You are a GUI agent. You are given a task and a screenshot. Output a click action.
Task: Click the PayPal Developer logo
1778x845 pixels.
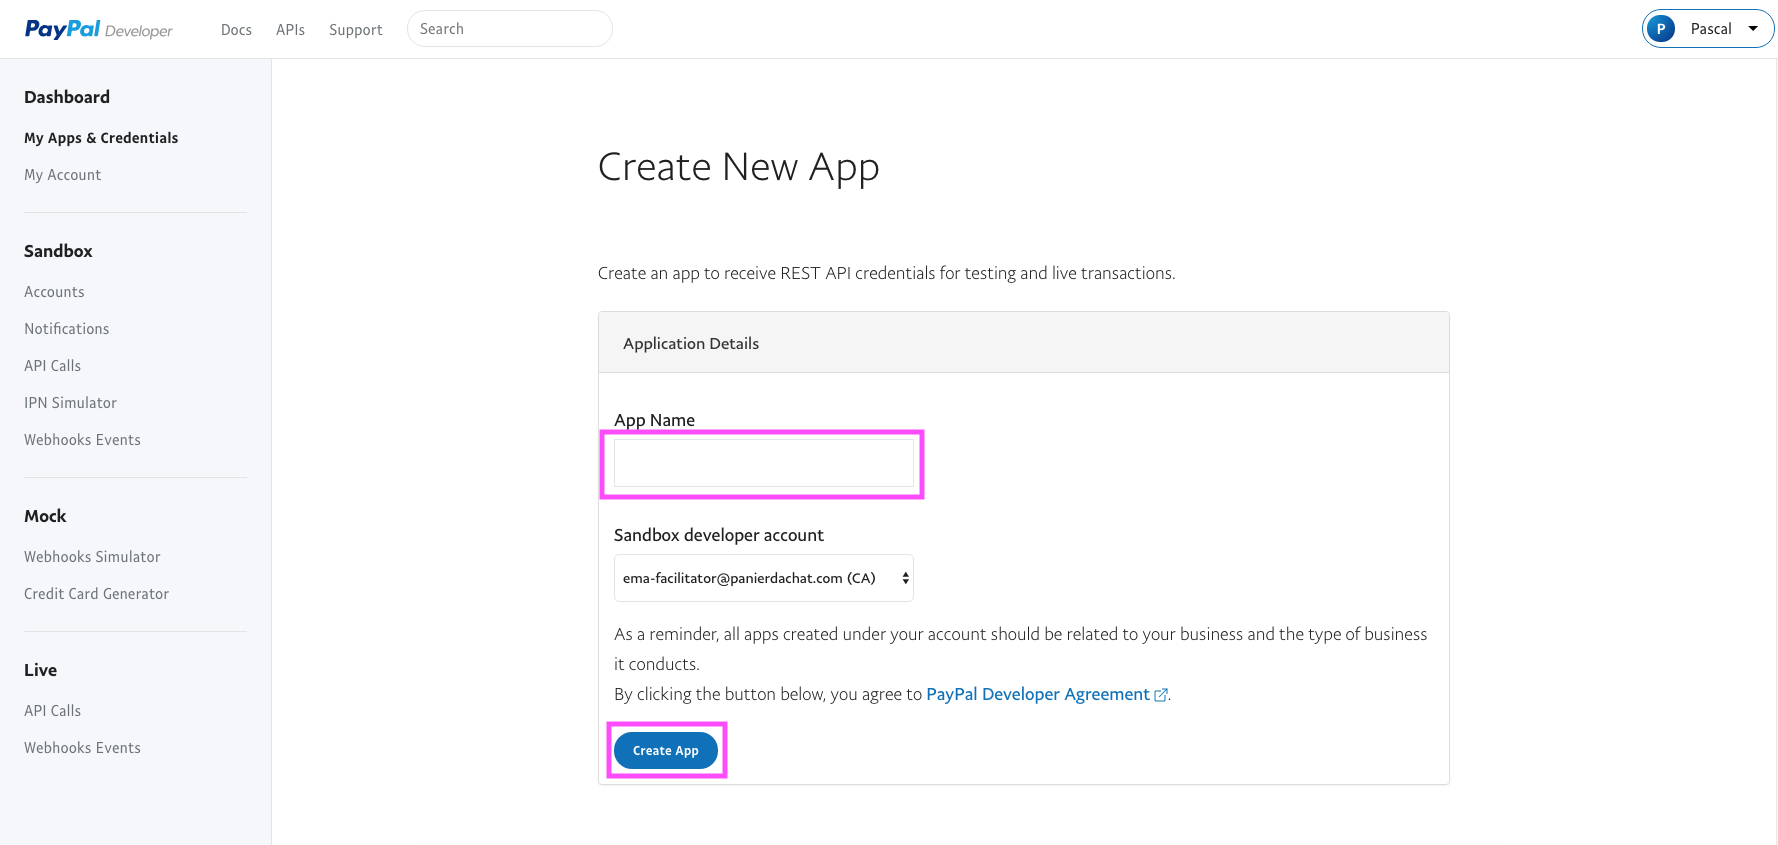[x=98, y=30]
